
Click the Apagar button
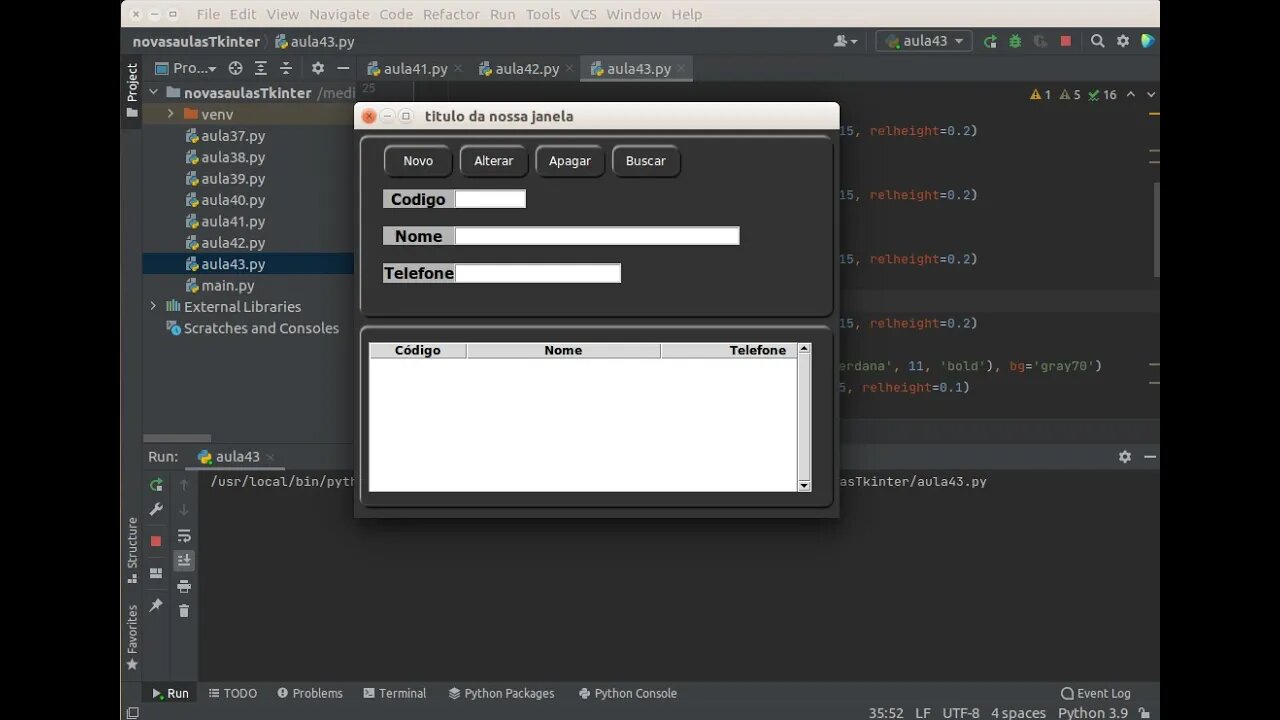pos(570,161)
